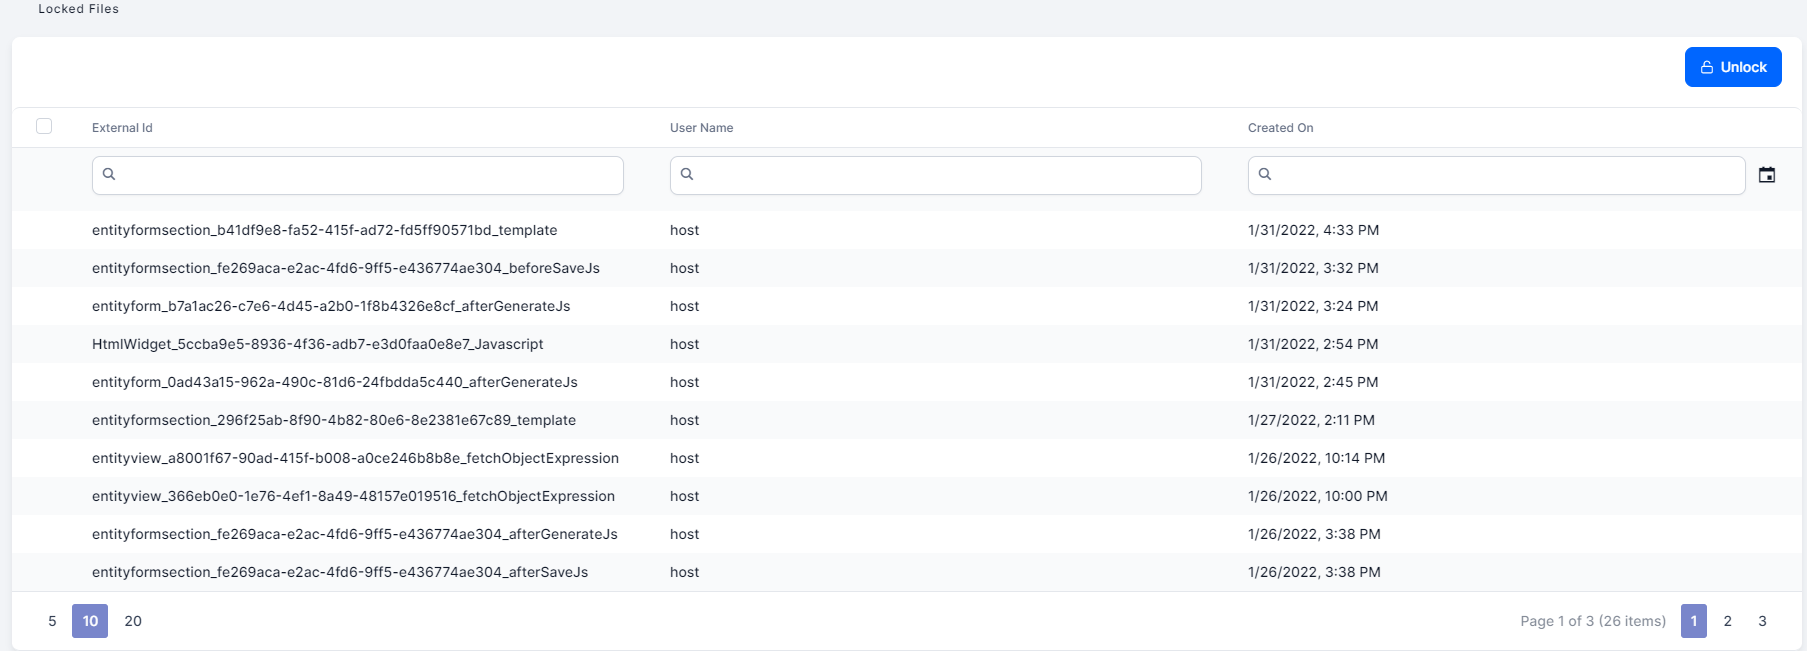Click the search icon in Created On filter
This screenshot has width=1807, height=651.
click(1265, 174)
